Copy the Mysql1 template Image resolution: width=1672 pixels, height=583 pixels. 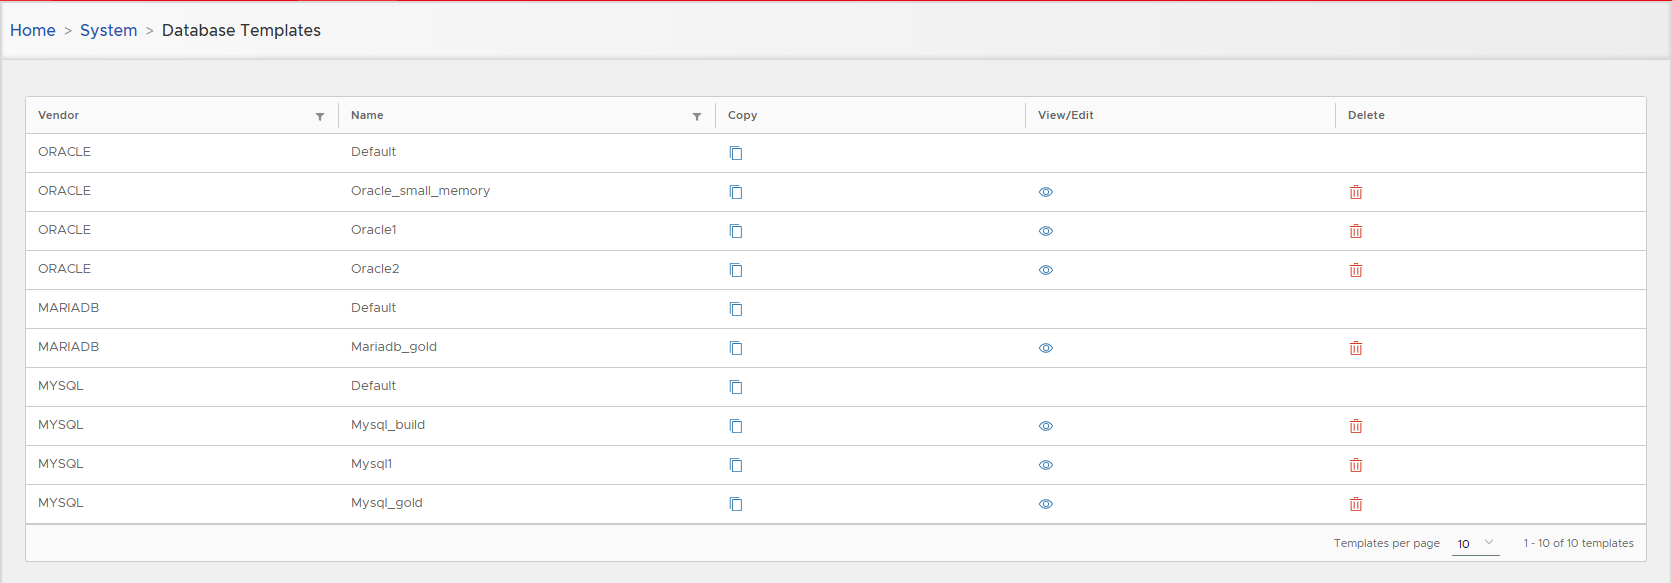click(736, 465)
